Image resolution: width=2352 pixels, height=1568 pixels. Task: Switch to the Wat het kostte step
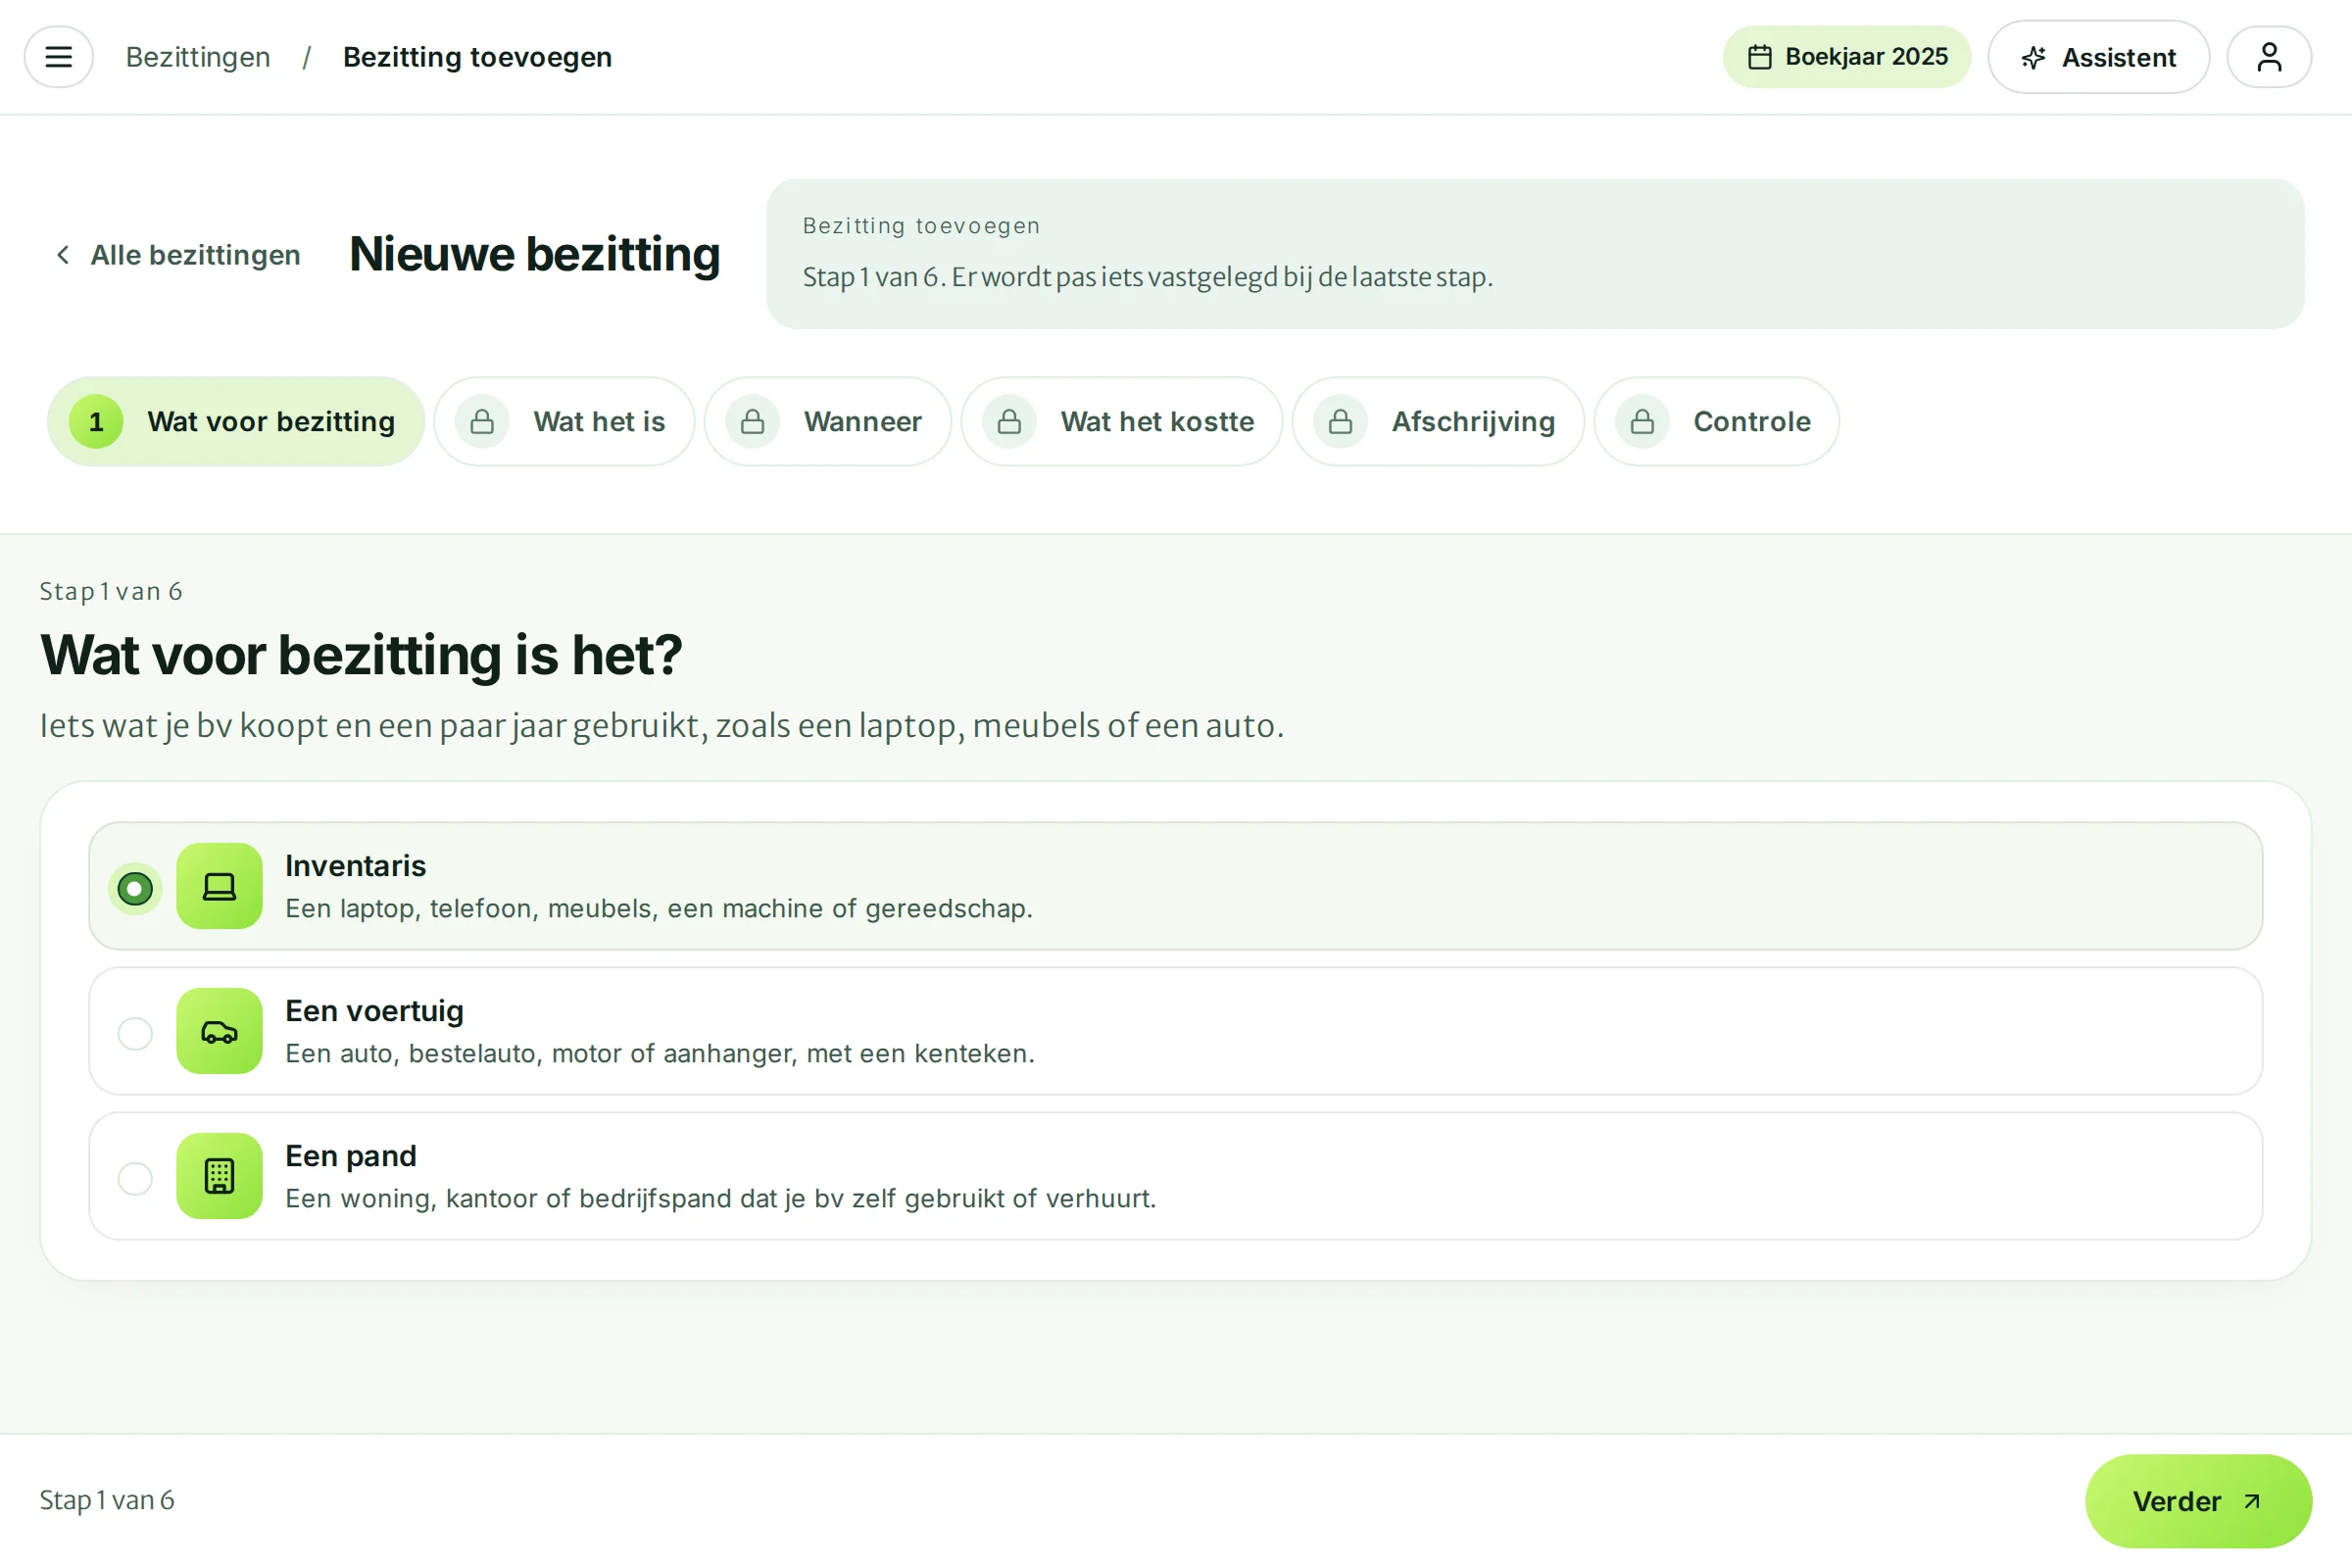[x=1122, y=421]
